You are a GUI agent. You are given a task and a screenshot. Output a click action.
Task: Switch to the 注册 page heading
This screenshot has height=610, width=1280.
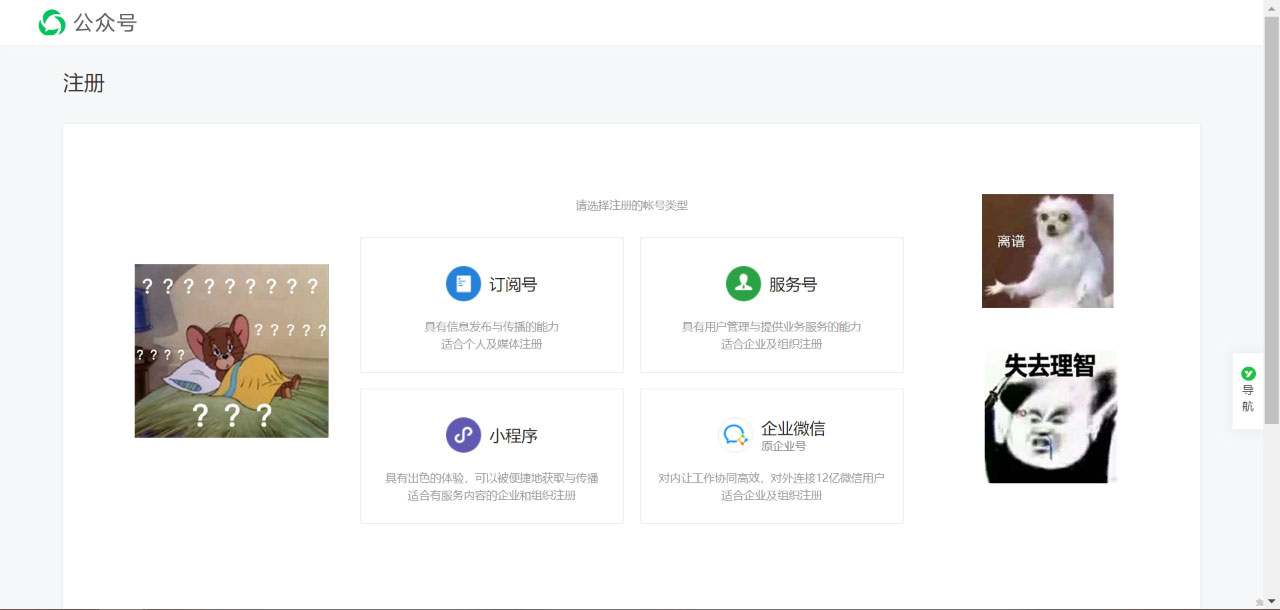84,85
